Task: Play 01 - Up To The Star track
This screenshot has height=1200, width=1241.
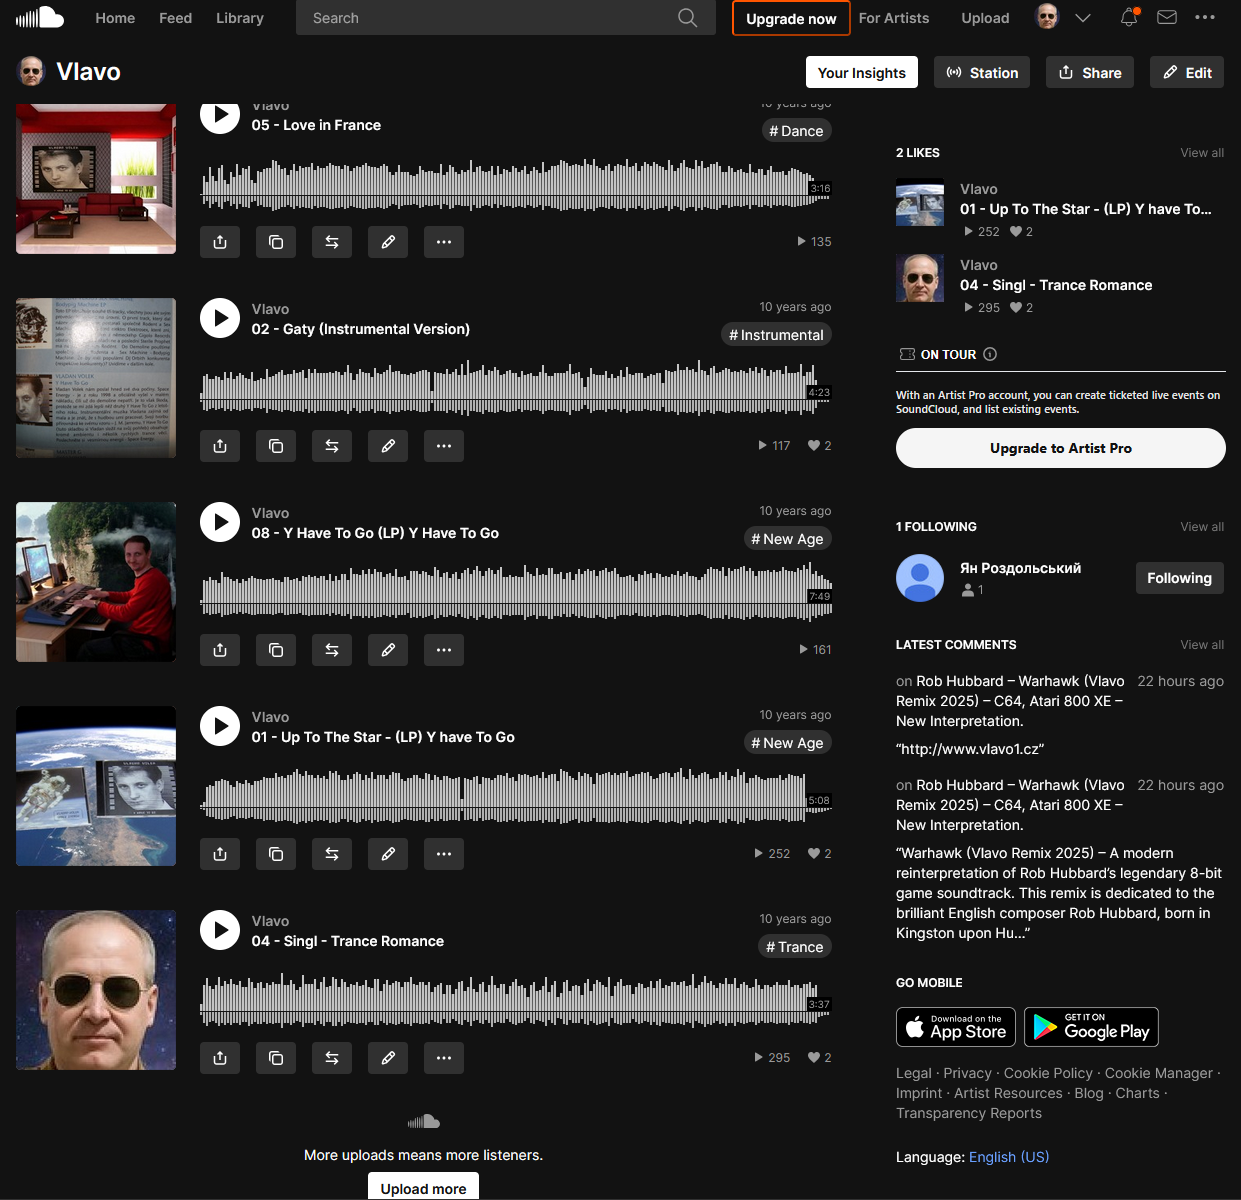Action: pyautogui.click(x=220, y=726)
